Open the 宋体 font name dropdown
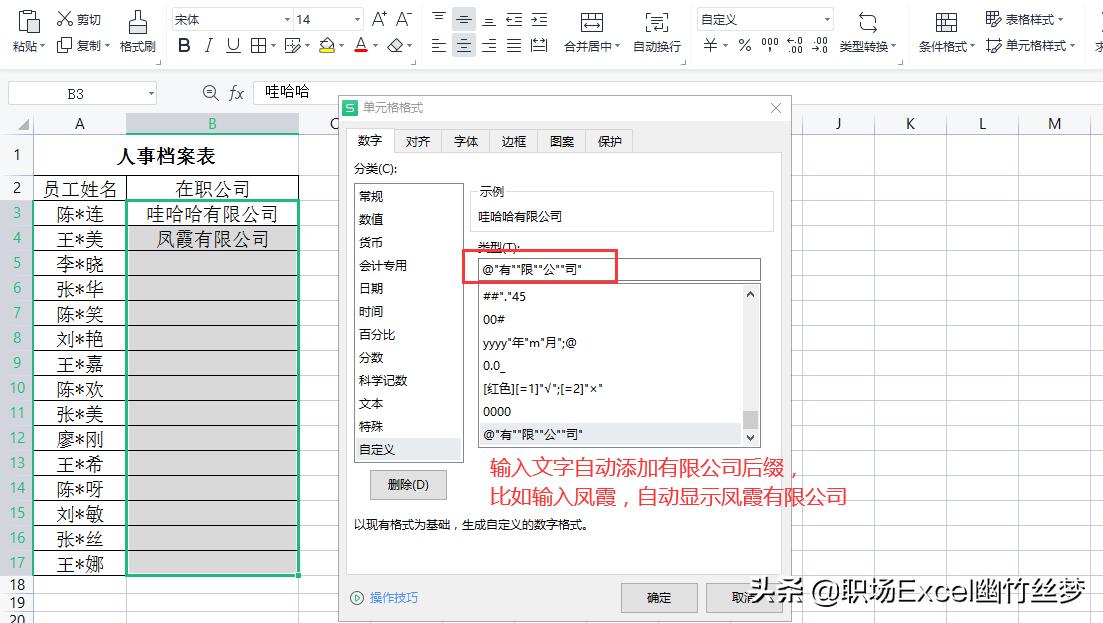The width and height of the screenshot is (1103, 623). pyautogui.click(x=286, y=17)
